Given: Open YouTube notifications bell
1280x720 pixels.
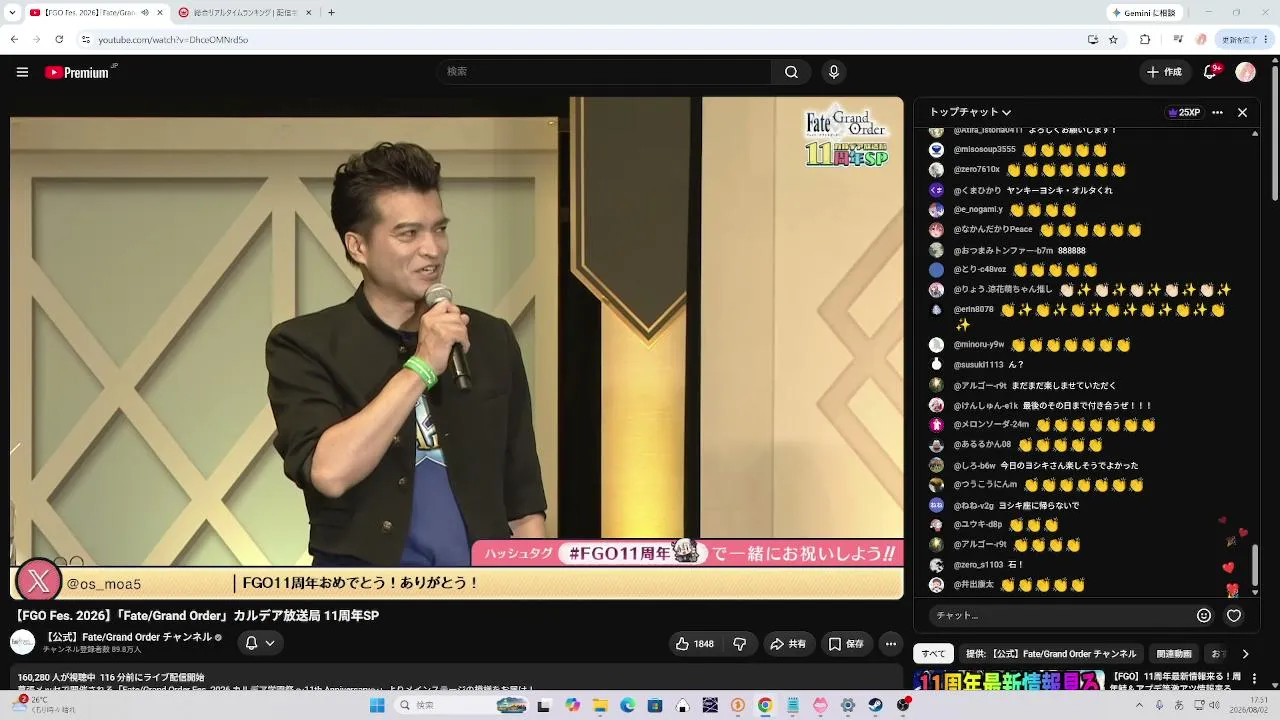Looking at the screenshot, I should pos(1211,72).
